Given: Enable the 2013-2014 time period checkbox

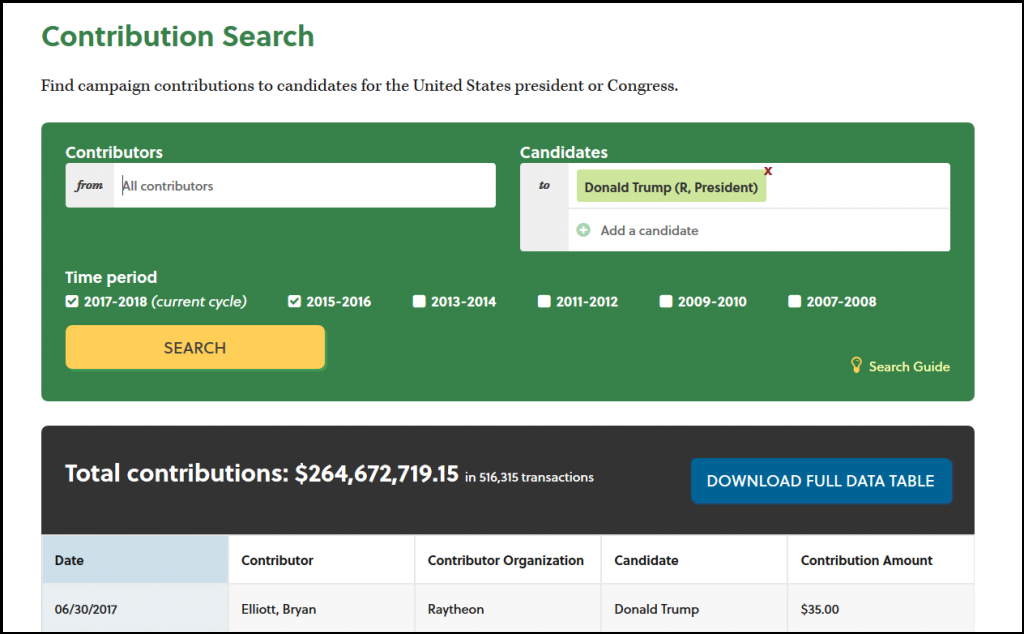Looking at the screenshot, I should [419, 301].
